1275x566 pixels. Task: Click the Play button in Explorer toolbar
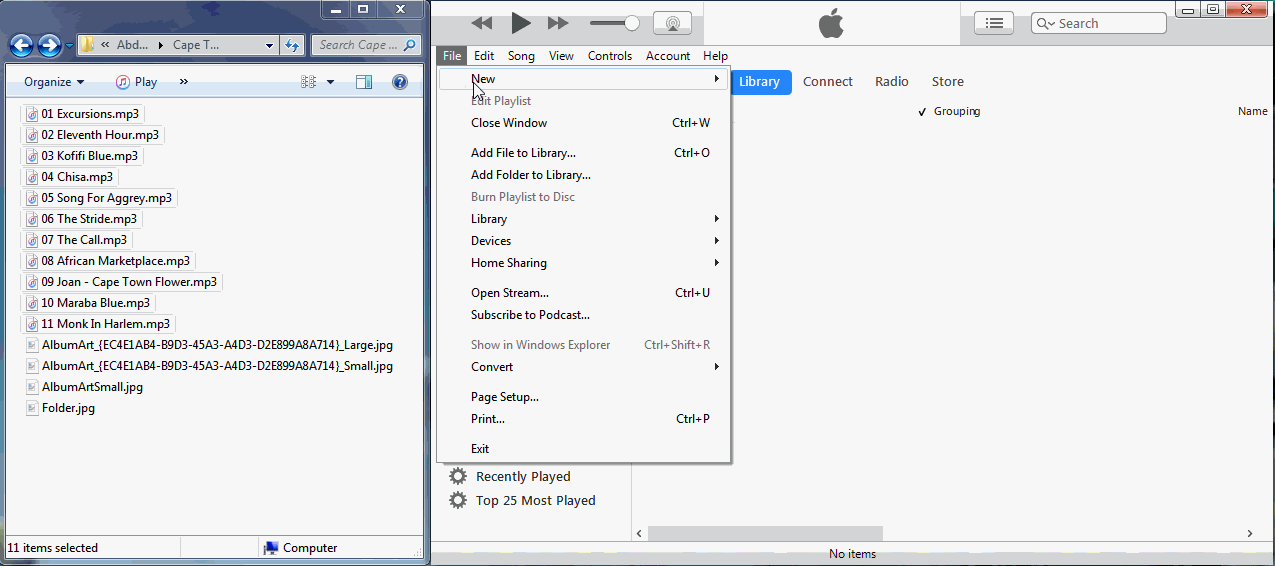pos(136,82)
